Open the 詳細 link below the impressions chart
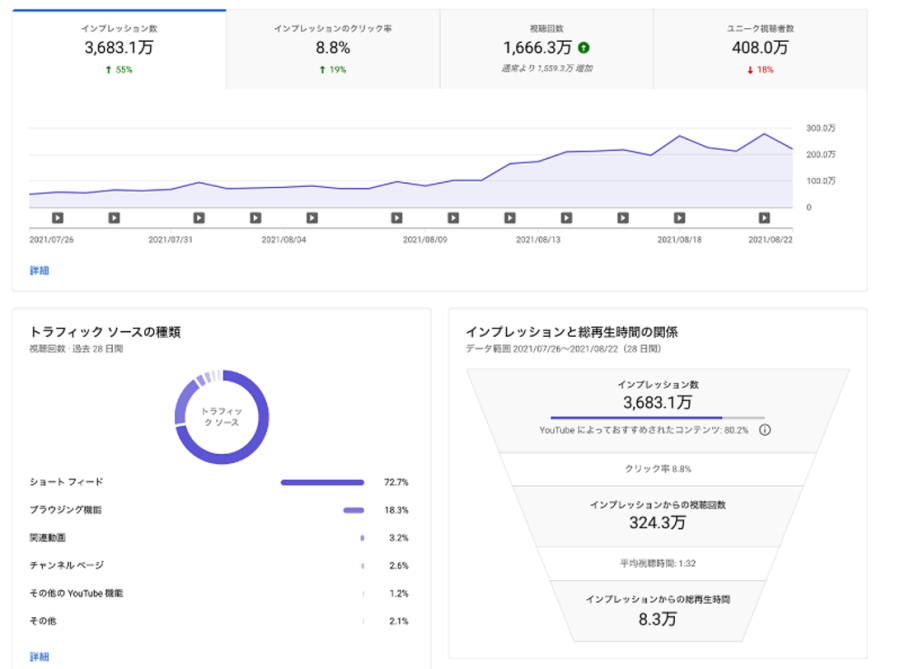 39,270
